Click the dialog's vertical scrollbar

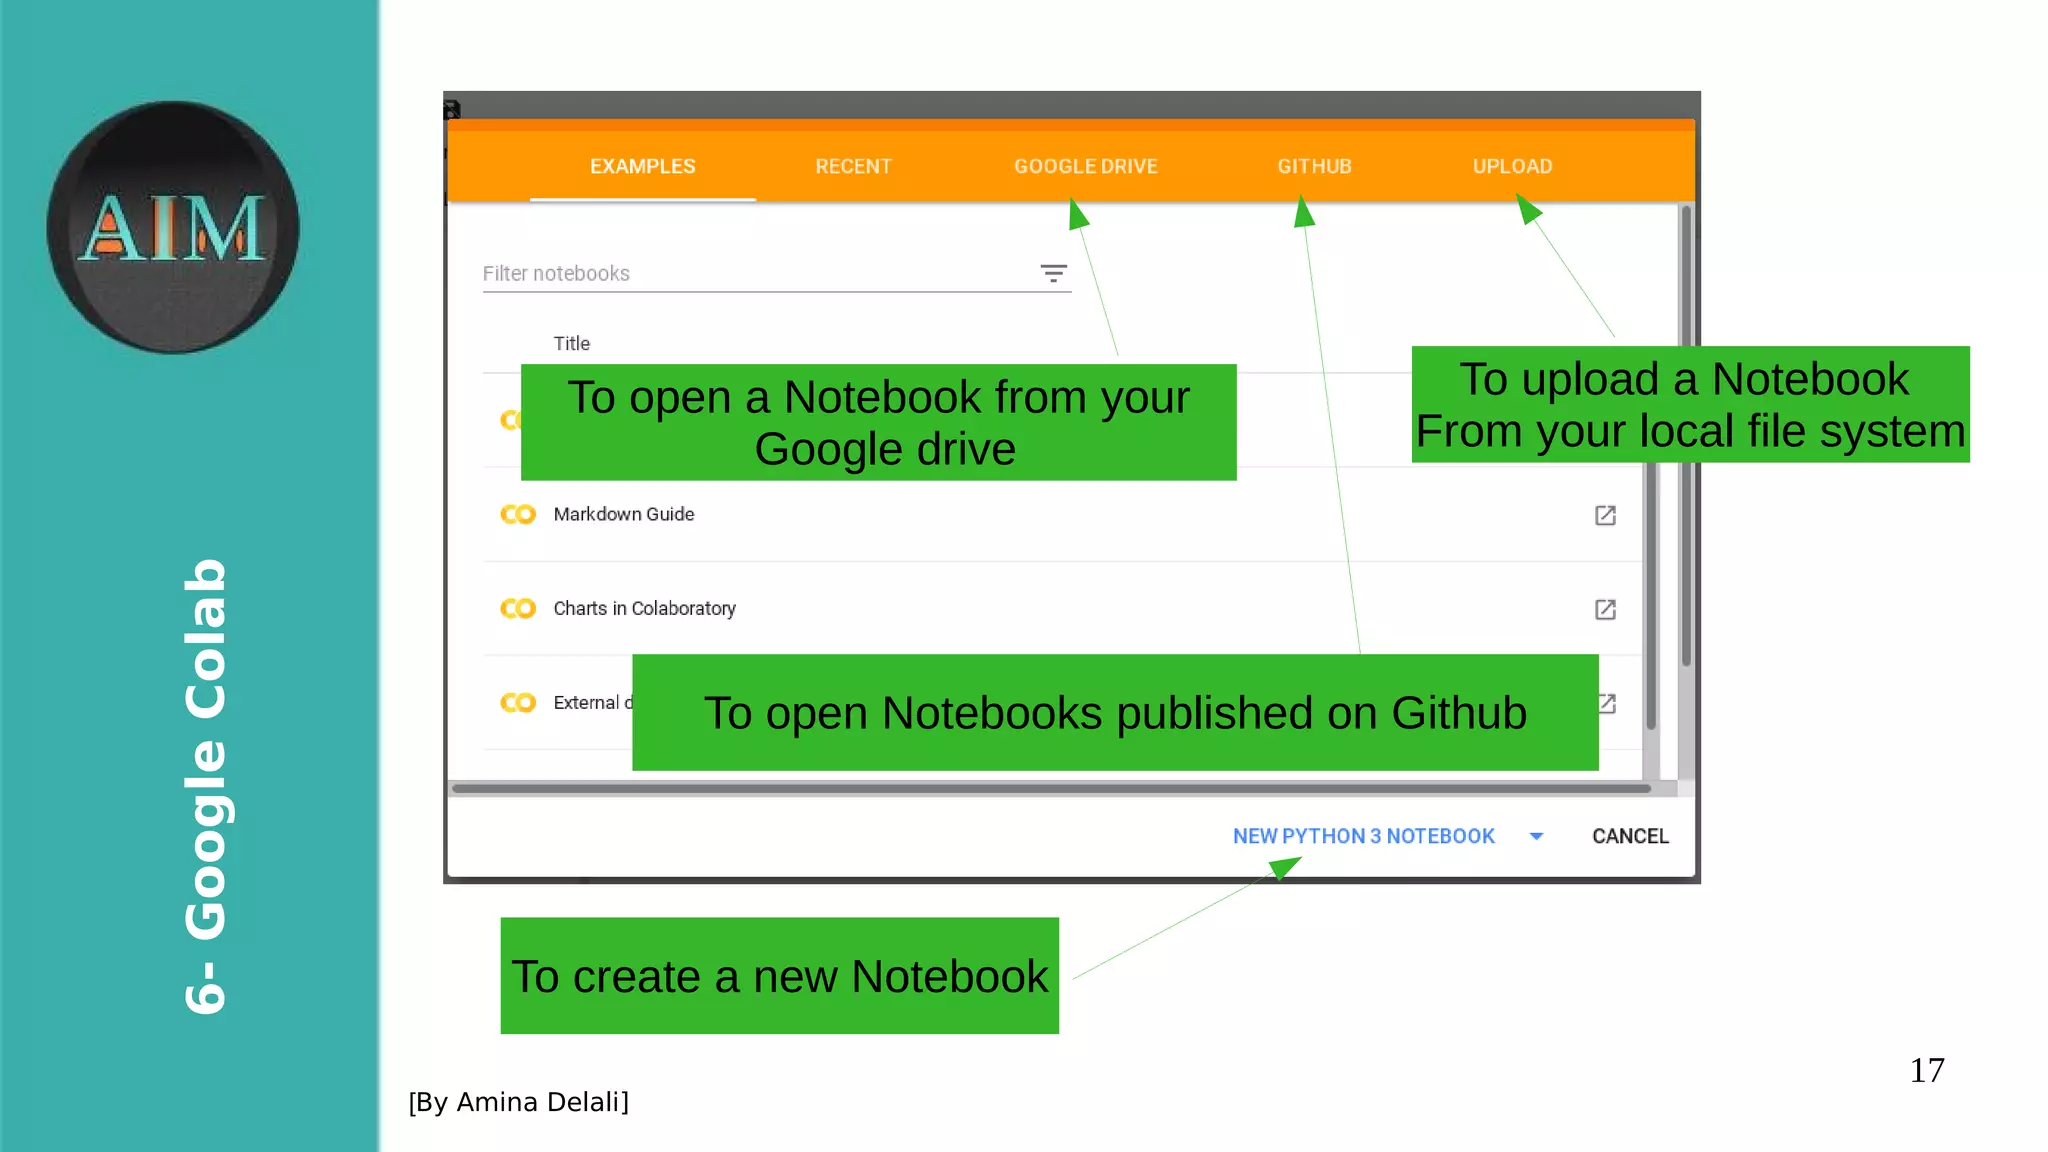(x=1686, y=436)
